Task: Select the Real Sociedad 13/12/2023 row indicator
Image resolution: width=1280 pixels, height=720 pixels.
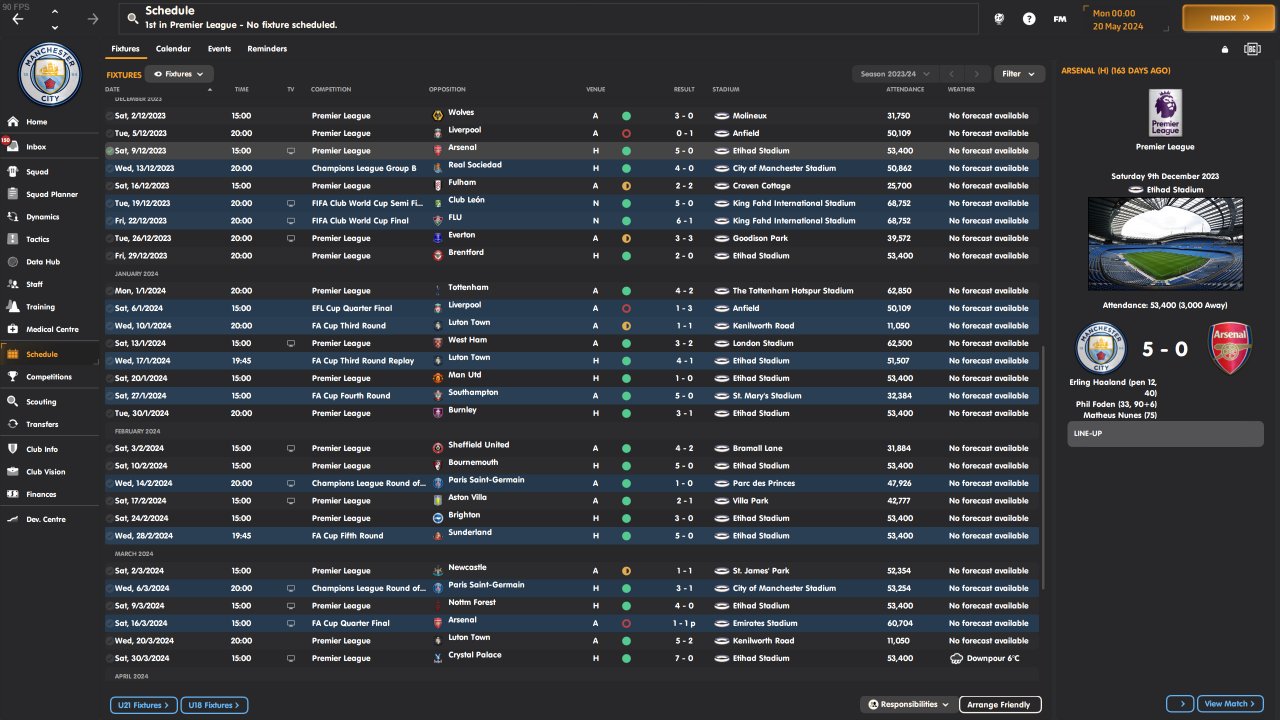Action: (x=110, y=168)
